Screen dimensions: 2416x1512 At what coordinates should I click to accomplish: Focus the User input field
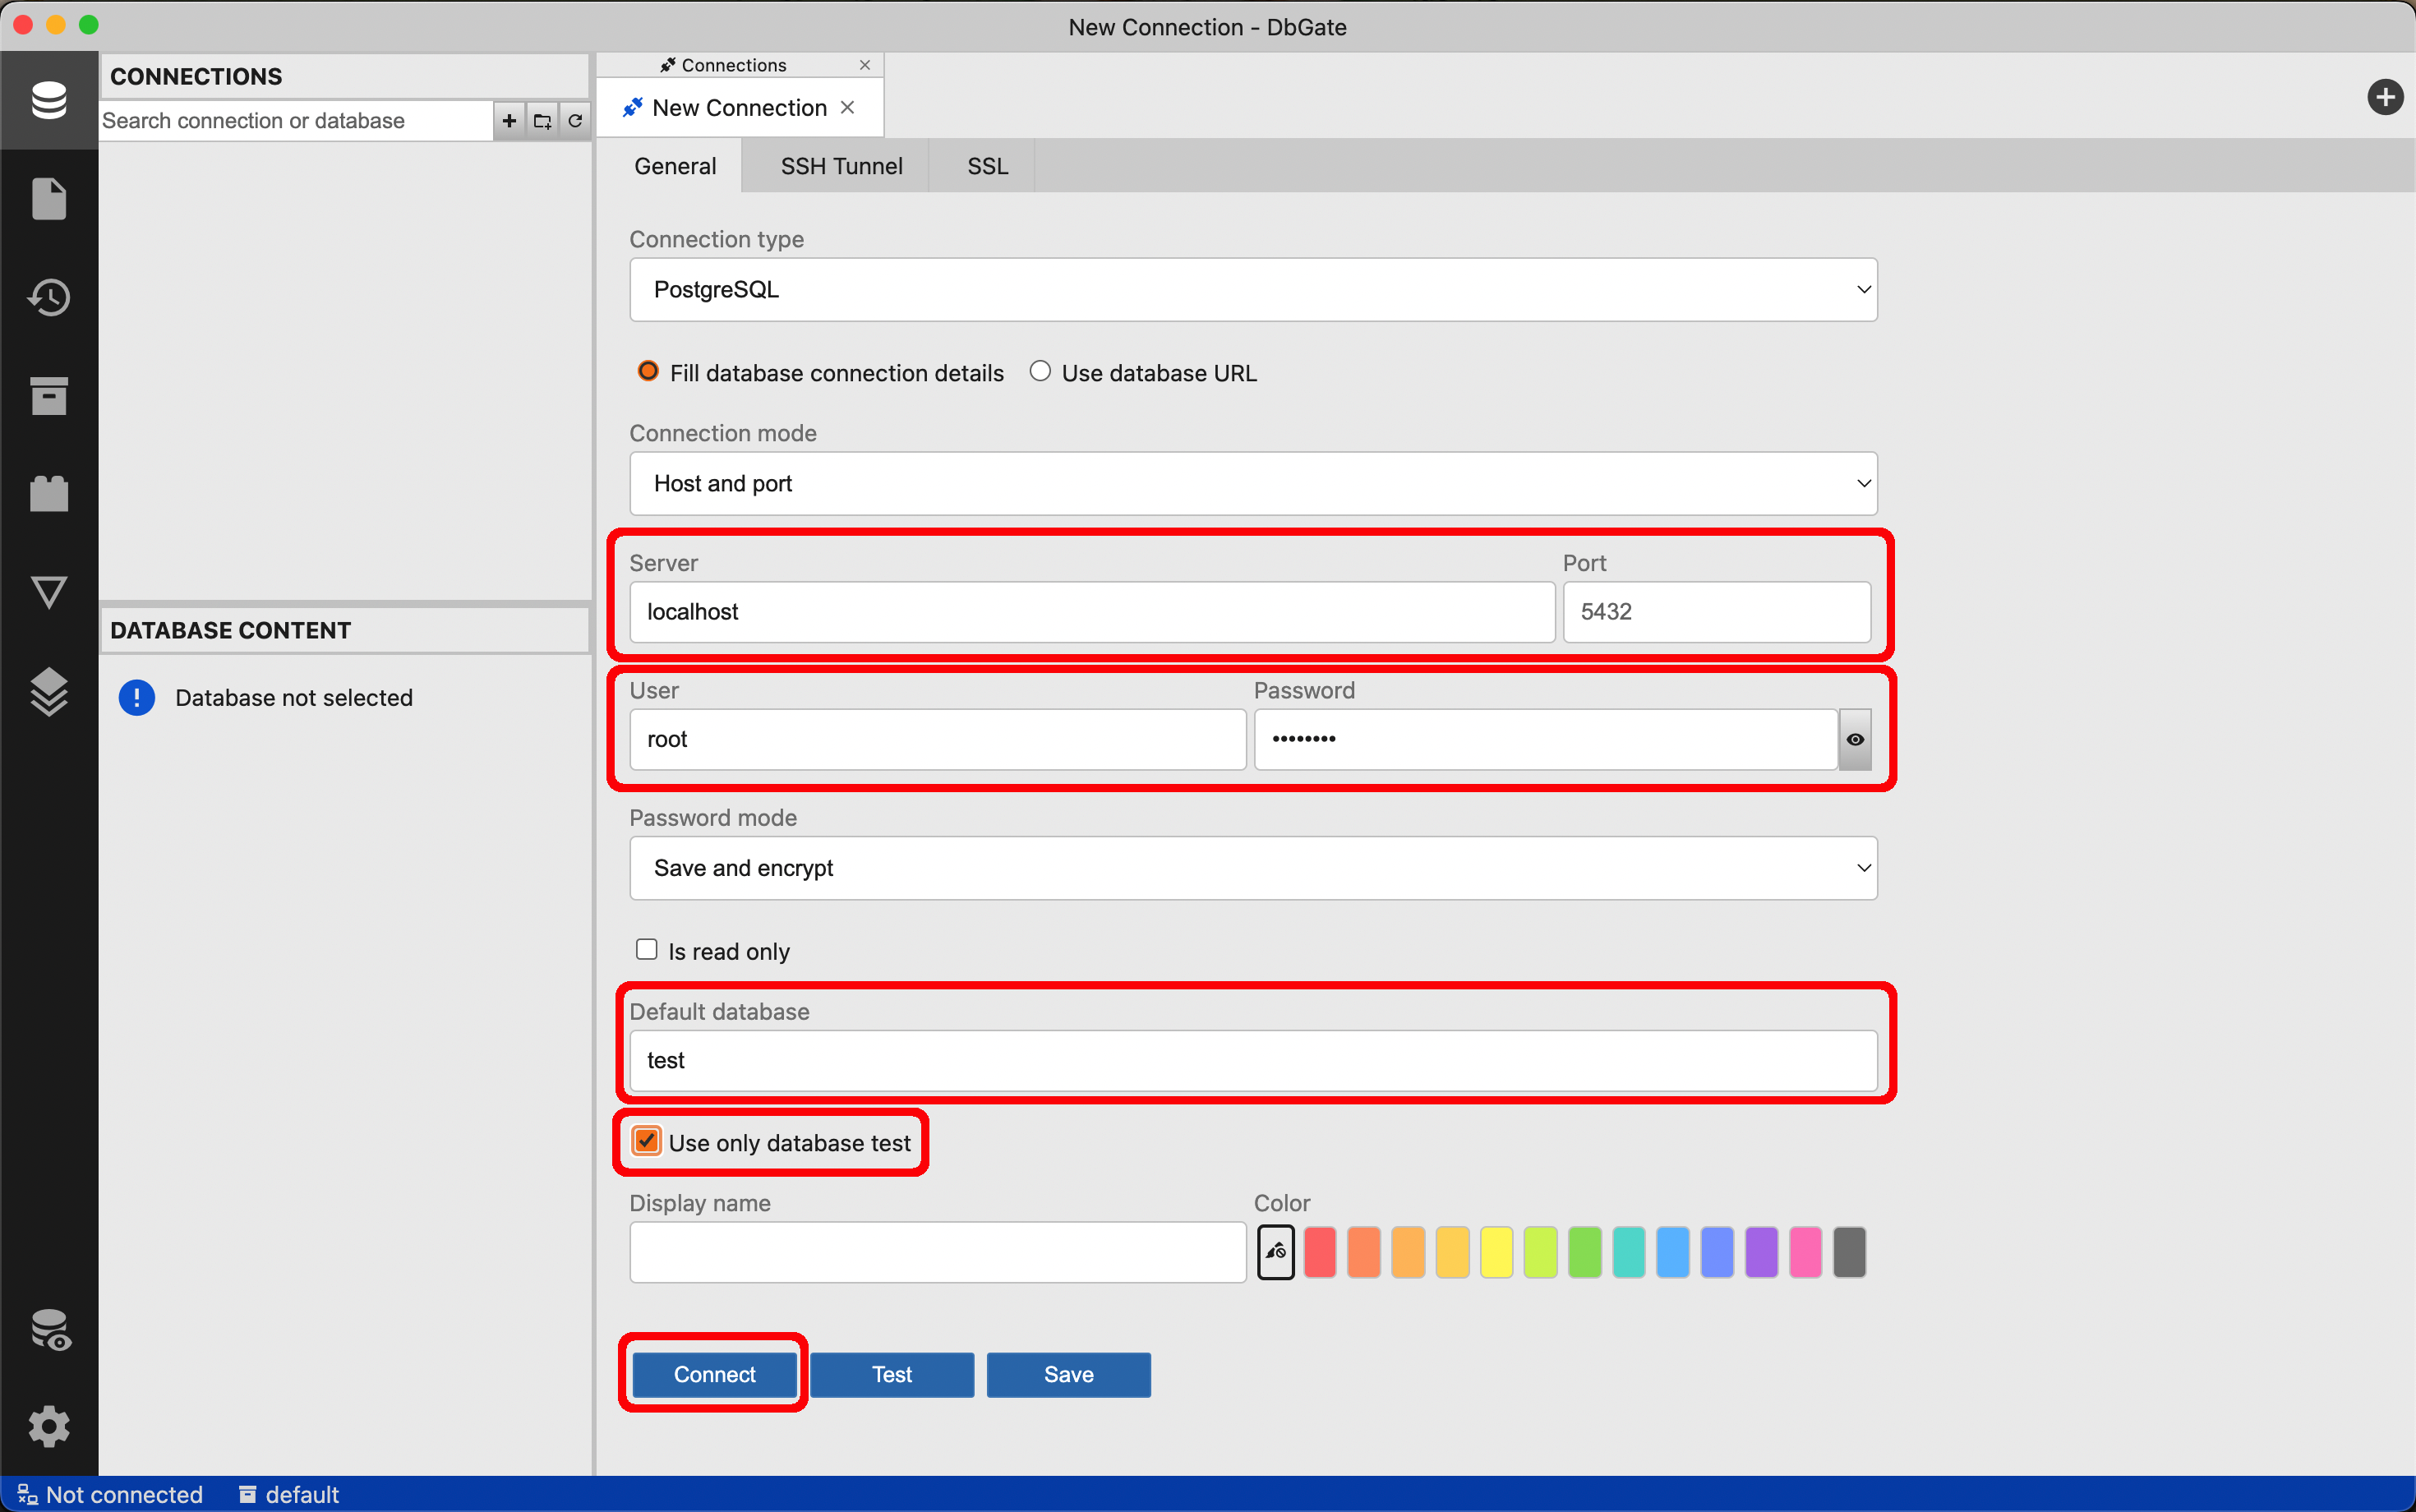coord(938,739)
